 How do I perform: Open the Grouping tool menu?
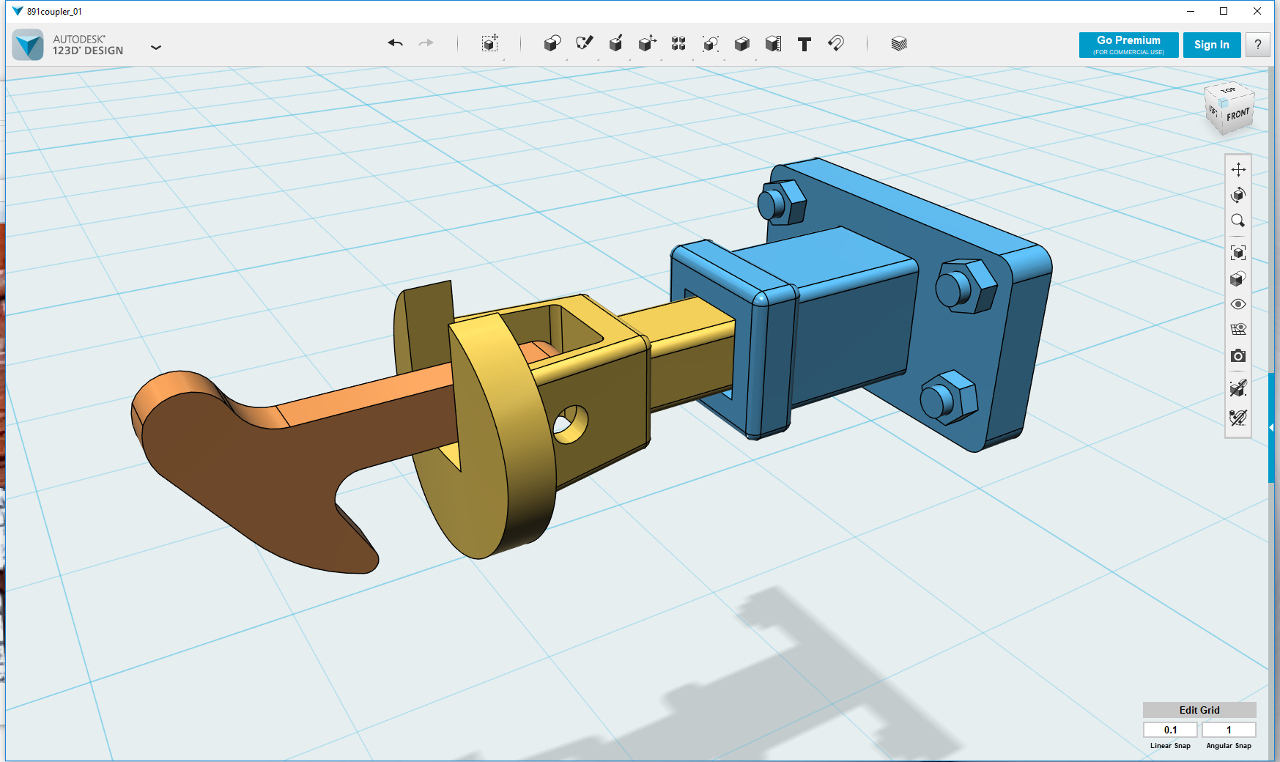tap(710, 44)
